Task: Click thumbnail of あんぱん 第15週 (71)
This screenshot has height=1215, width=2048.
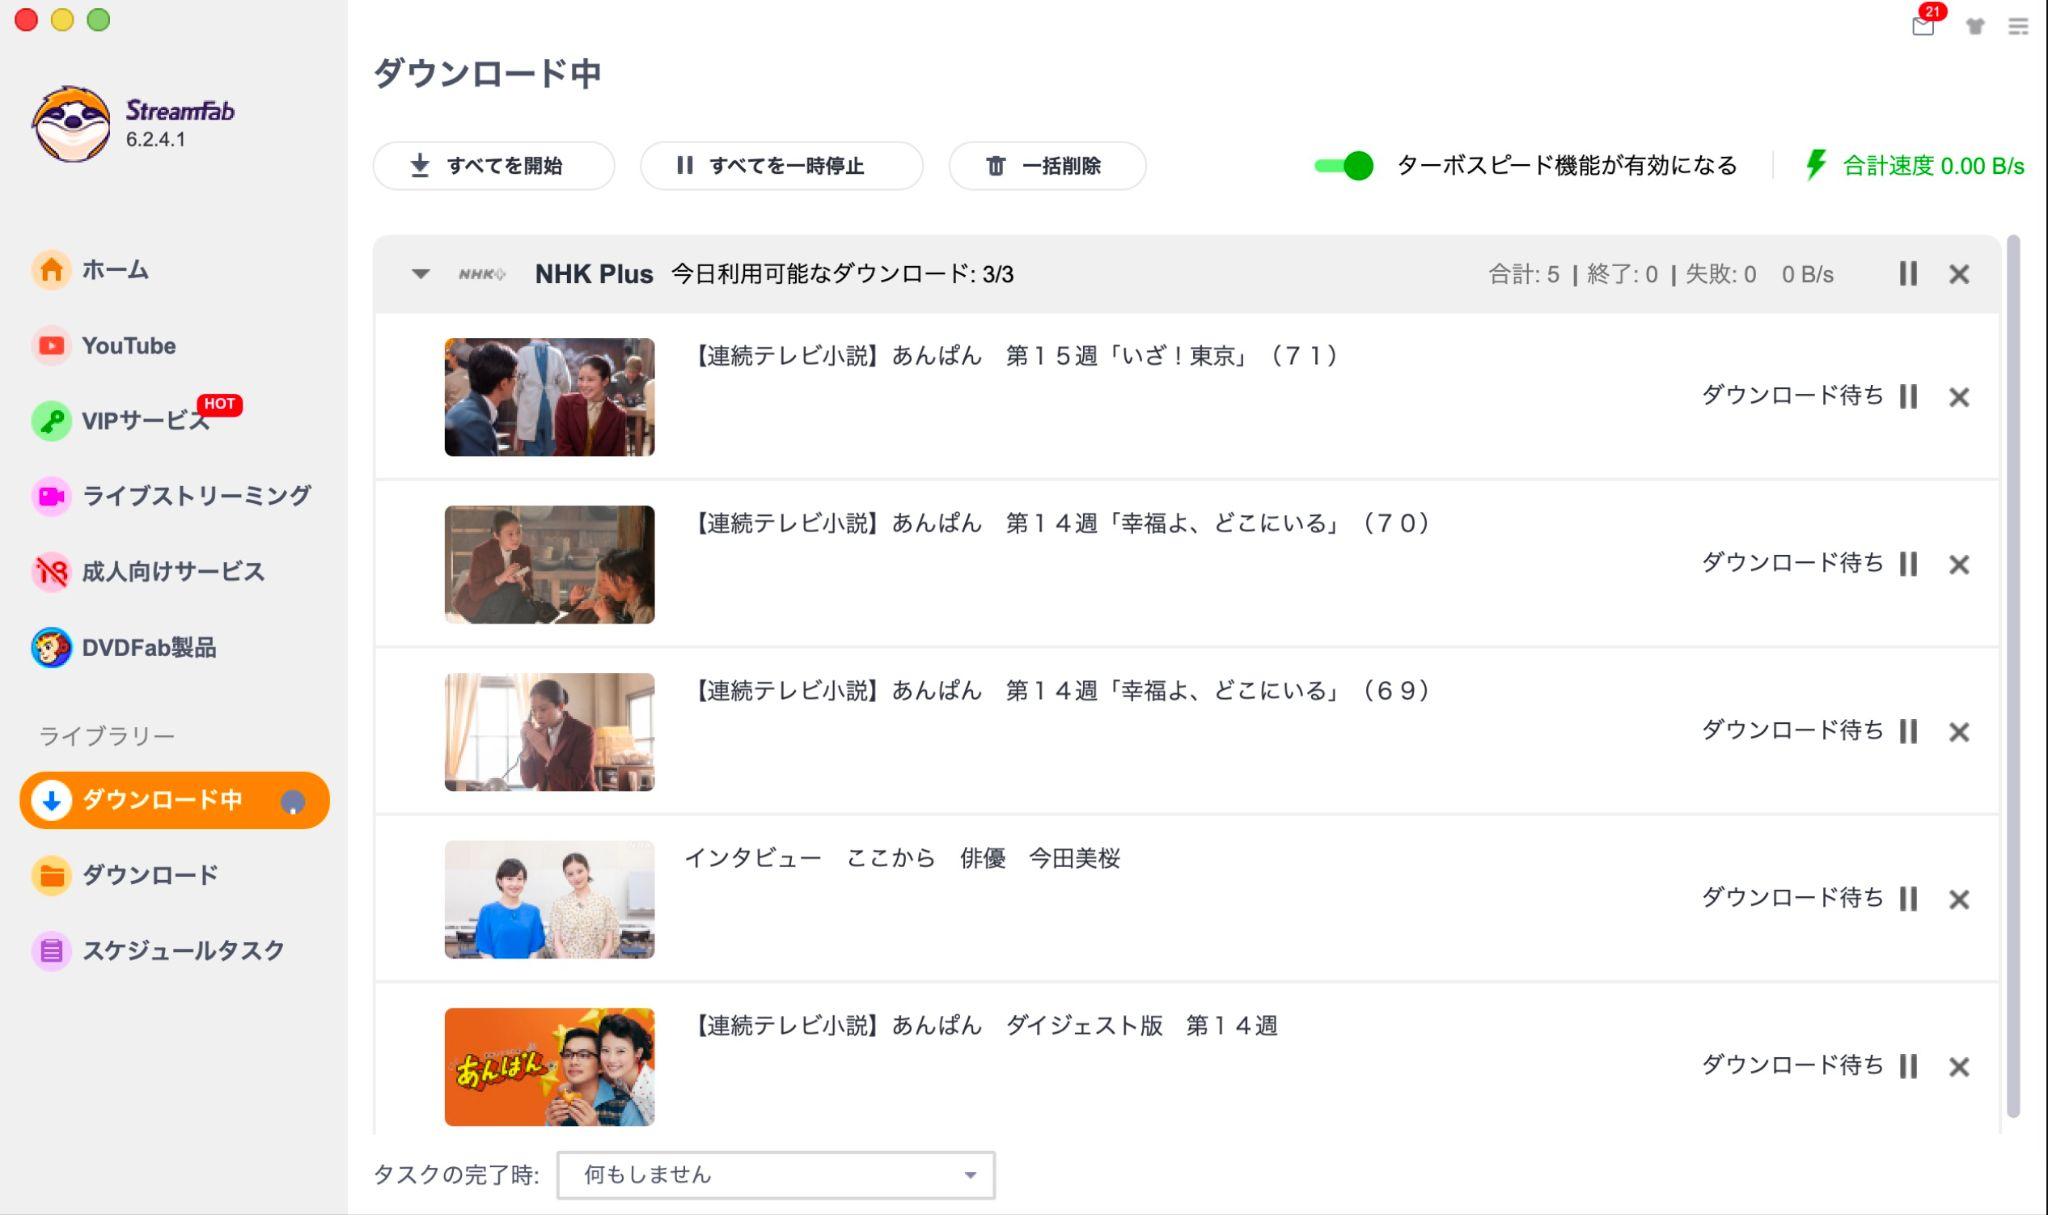Action: (549, 397)
